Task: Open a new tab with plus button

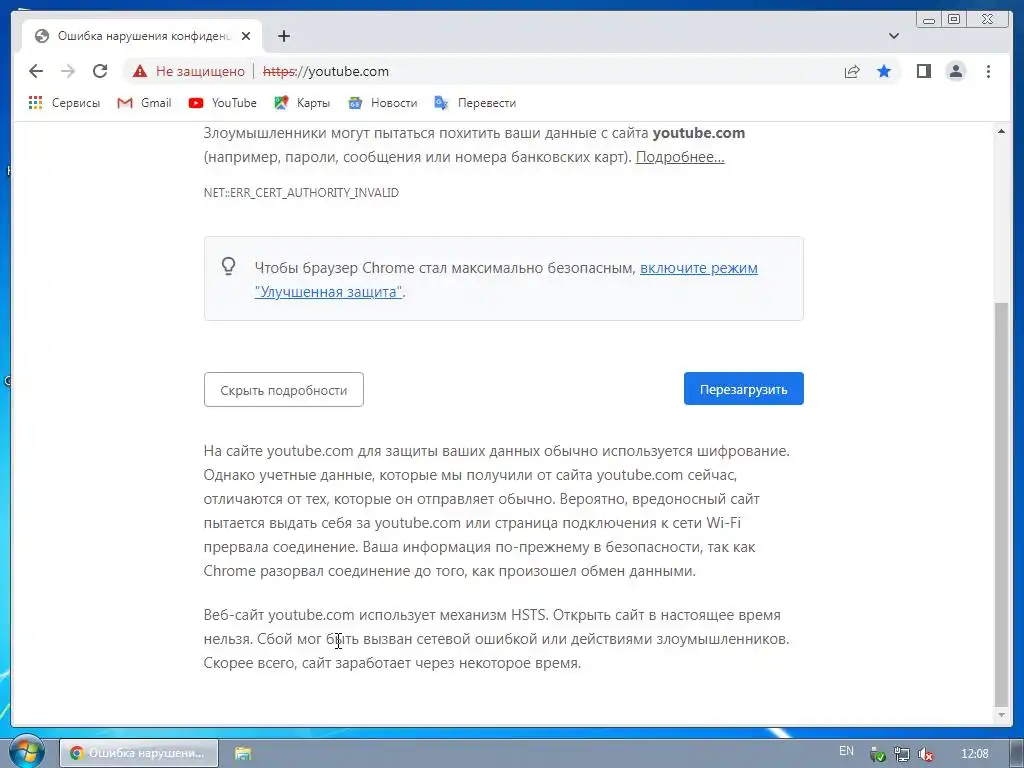Action: 283,36
